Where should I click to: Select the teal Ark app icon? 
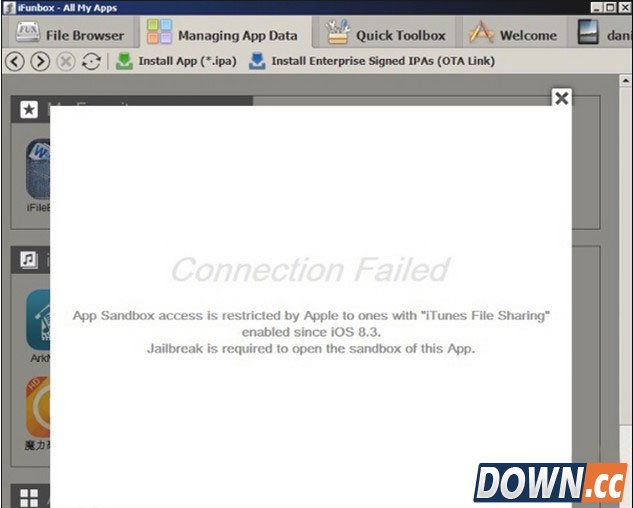(x=38, y=320)
